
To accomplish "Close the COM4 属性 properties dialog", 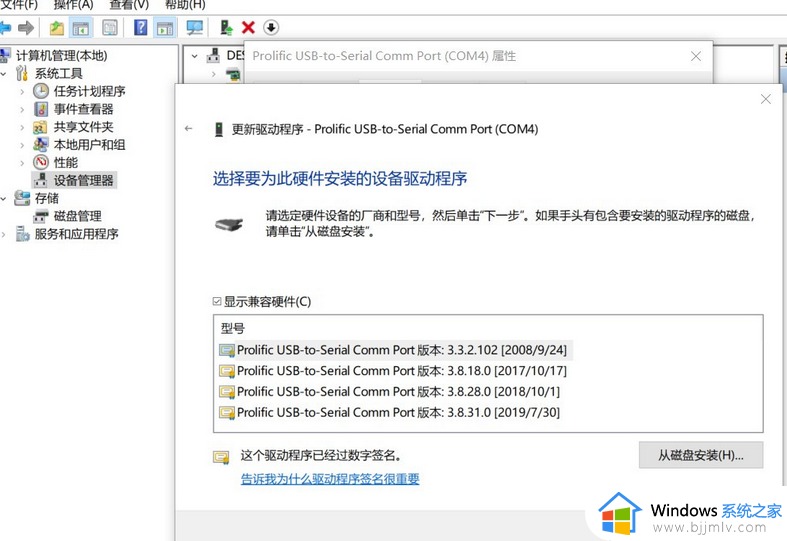I will pos(696,56).
